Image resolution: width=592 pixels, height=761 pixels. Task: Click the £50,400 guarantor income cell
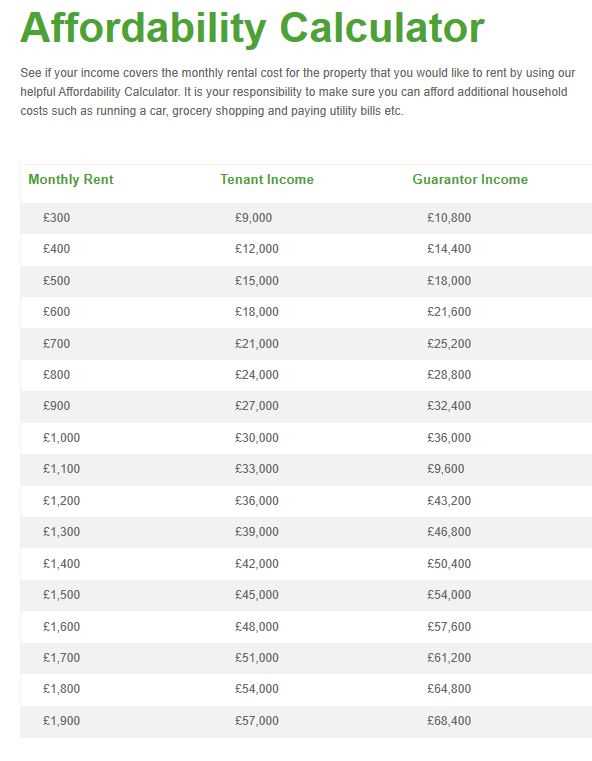coord(449,564)
